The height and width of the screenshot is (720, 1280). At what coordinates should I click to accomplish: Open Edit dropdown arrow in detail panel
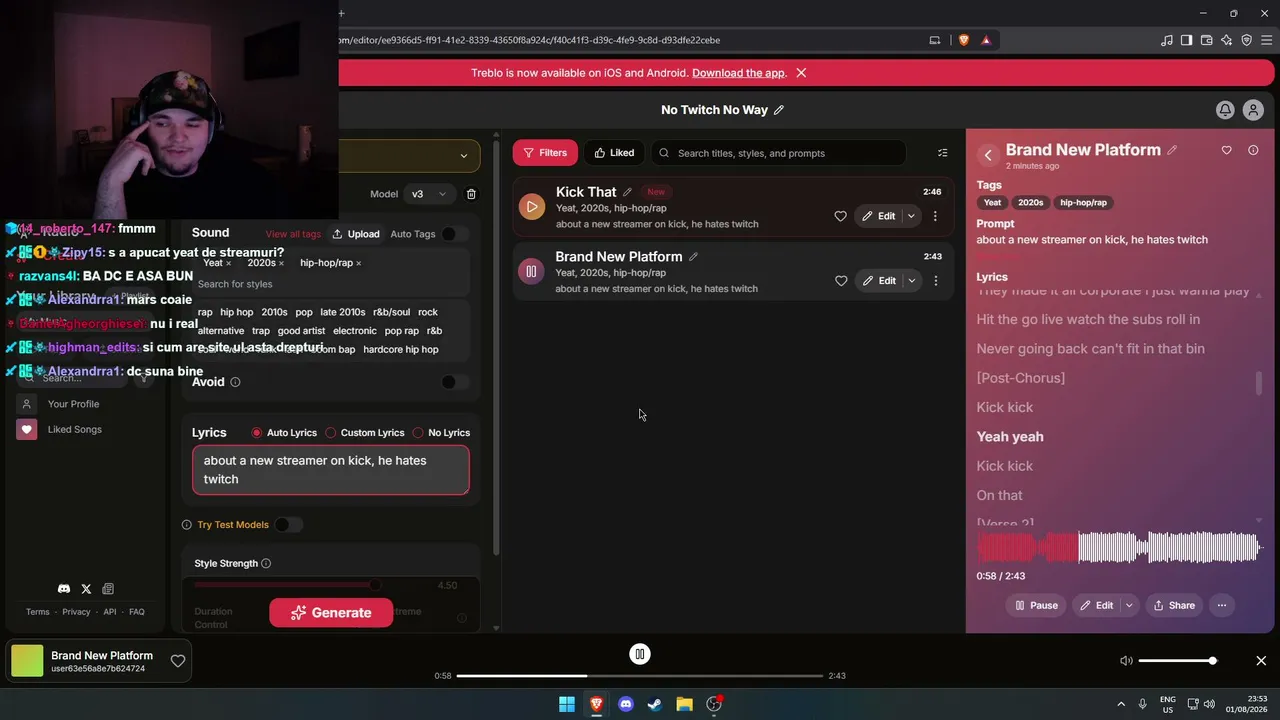click(1129, 605)
